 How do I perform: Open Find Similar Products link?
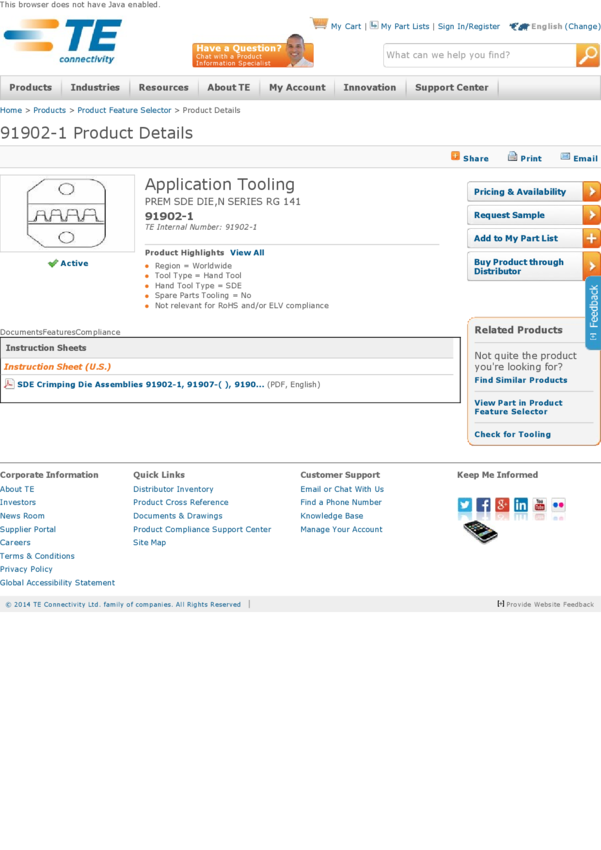click(520, 380)
